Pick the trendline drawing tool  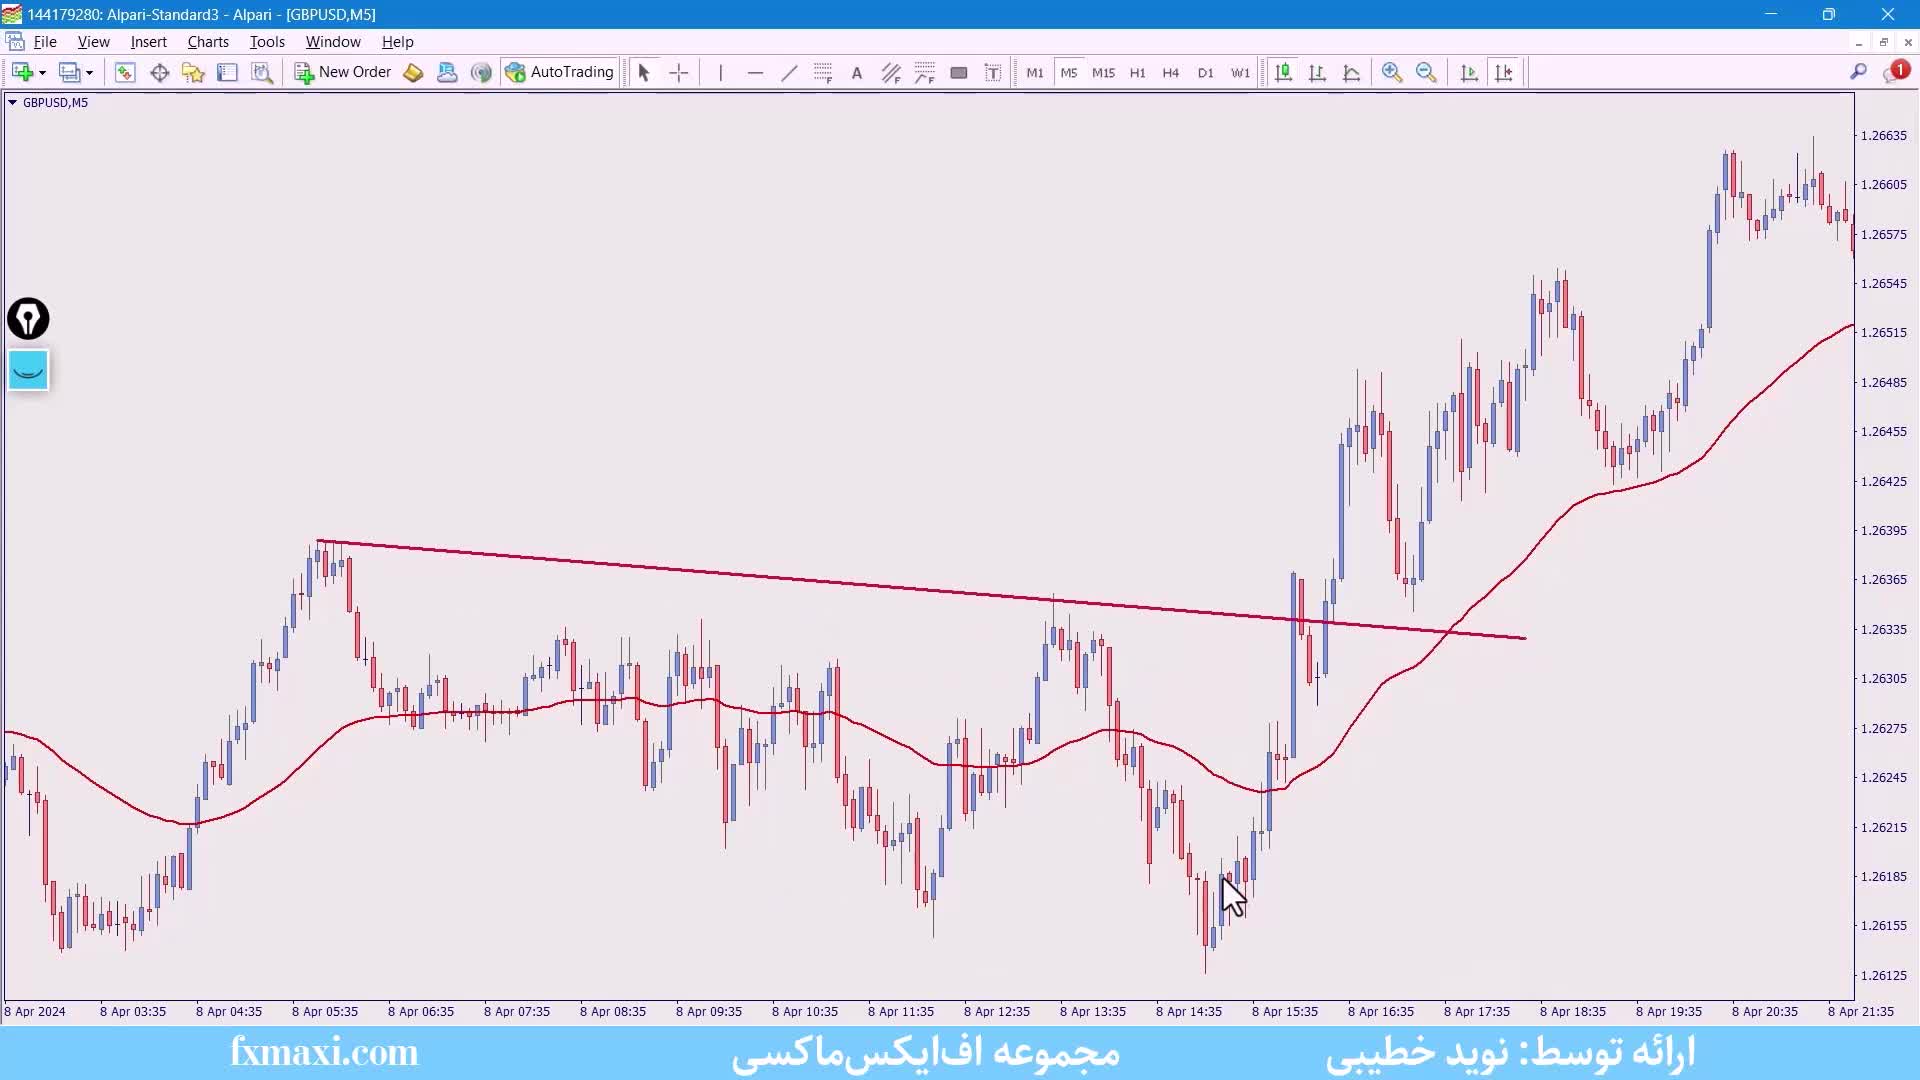[789, 73]
